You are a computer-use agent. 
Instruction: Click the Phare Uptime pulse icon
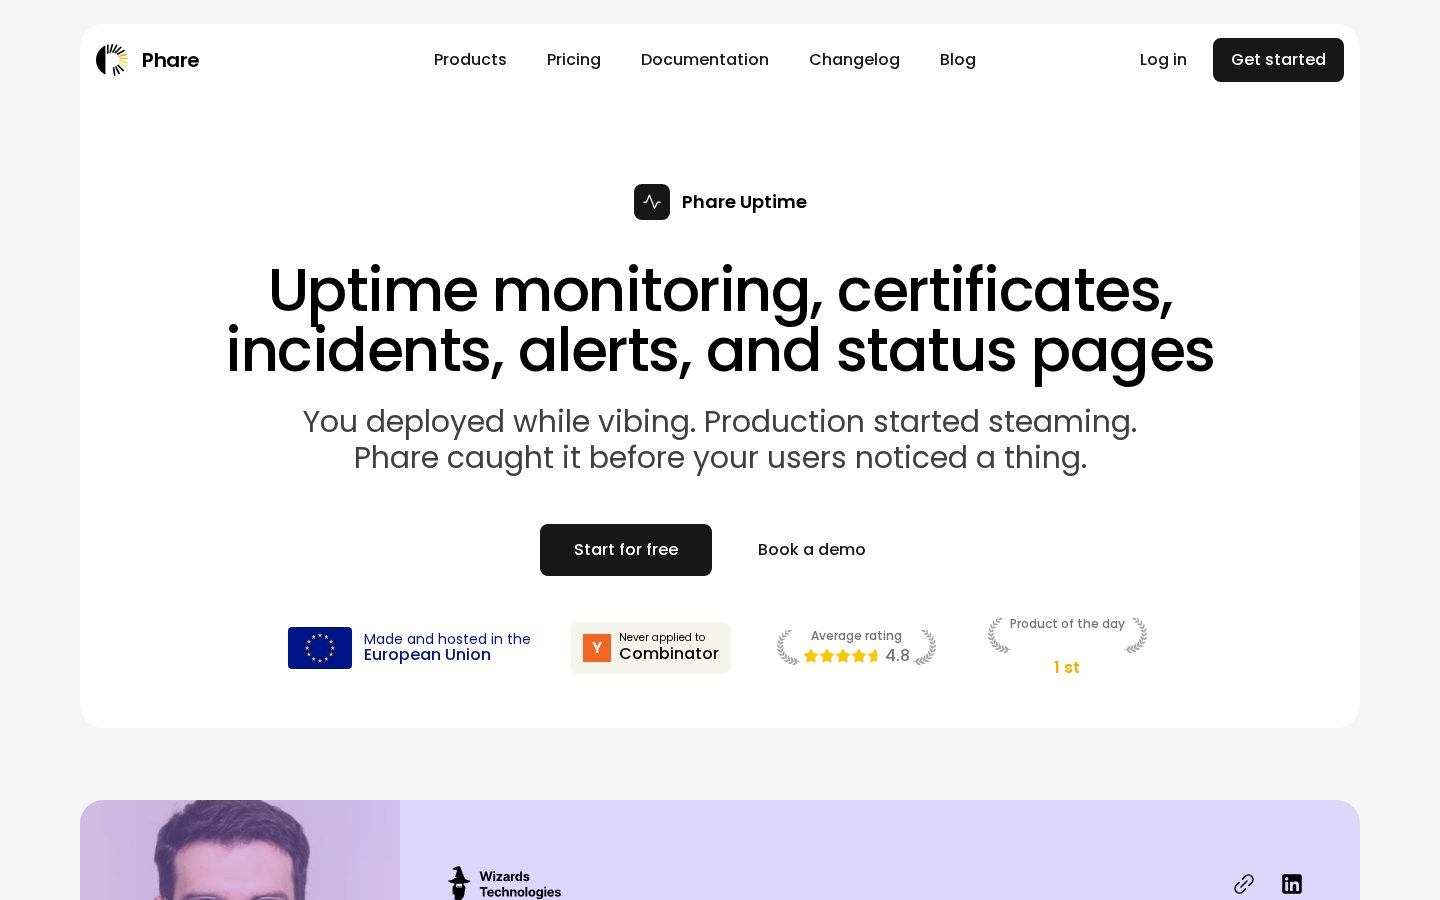click(652, 202)
